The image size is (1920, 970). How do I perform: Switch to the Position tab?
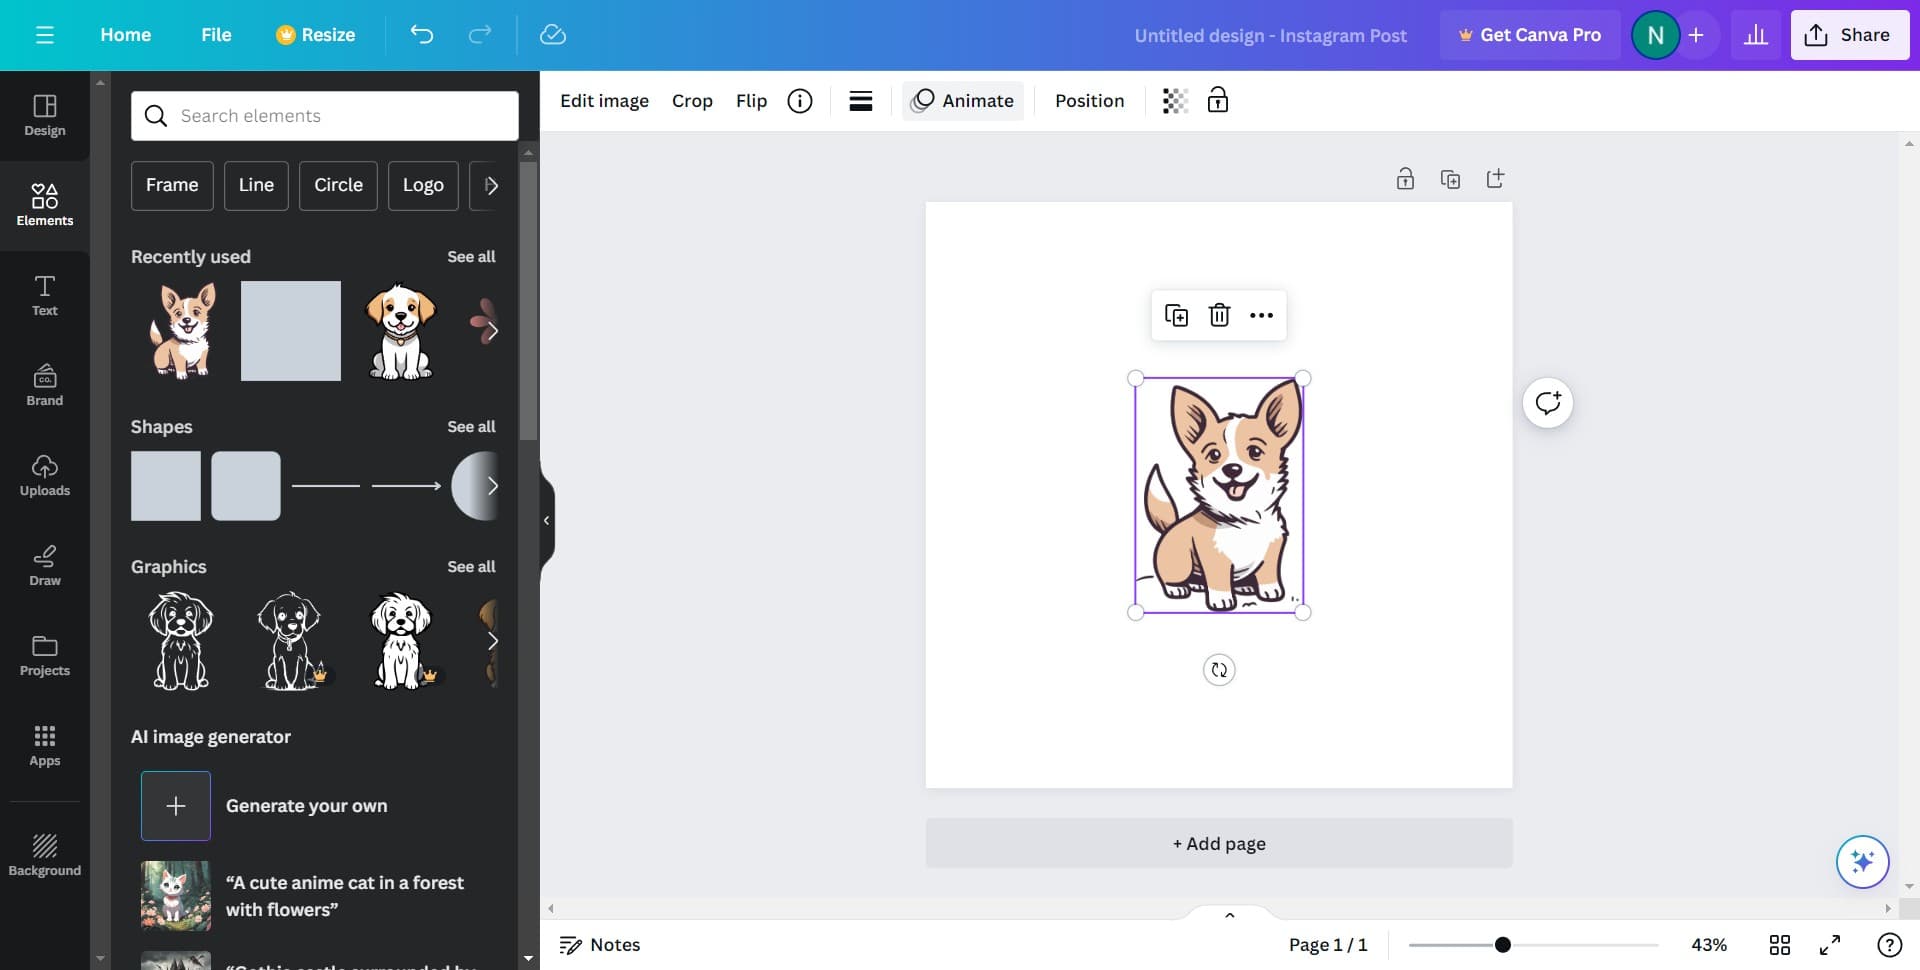1089,100
